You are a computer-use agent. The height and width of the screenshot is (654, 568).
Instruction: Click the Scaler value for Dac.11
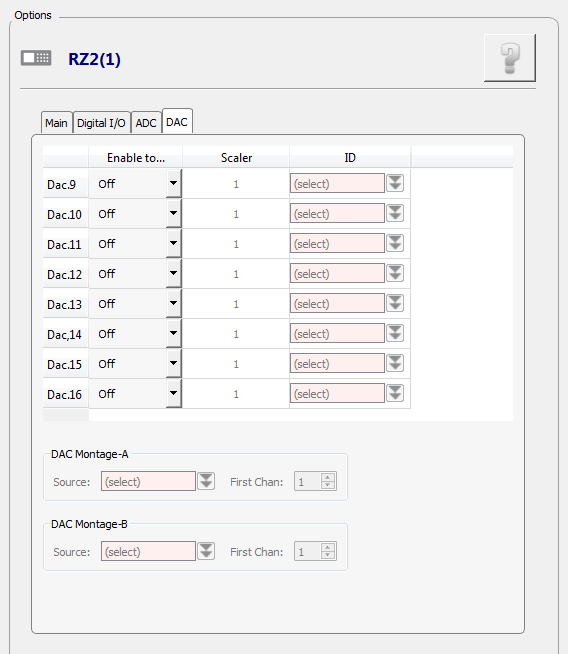click(x=236, y=244)
